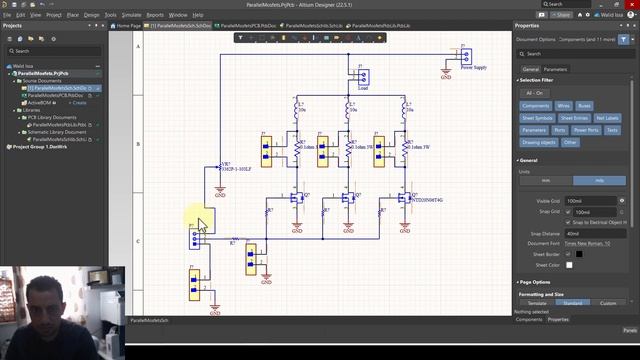The image size is (640, 360).
Task: Click the black Sheet Border color swatch
Action: tap(579, 254)
